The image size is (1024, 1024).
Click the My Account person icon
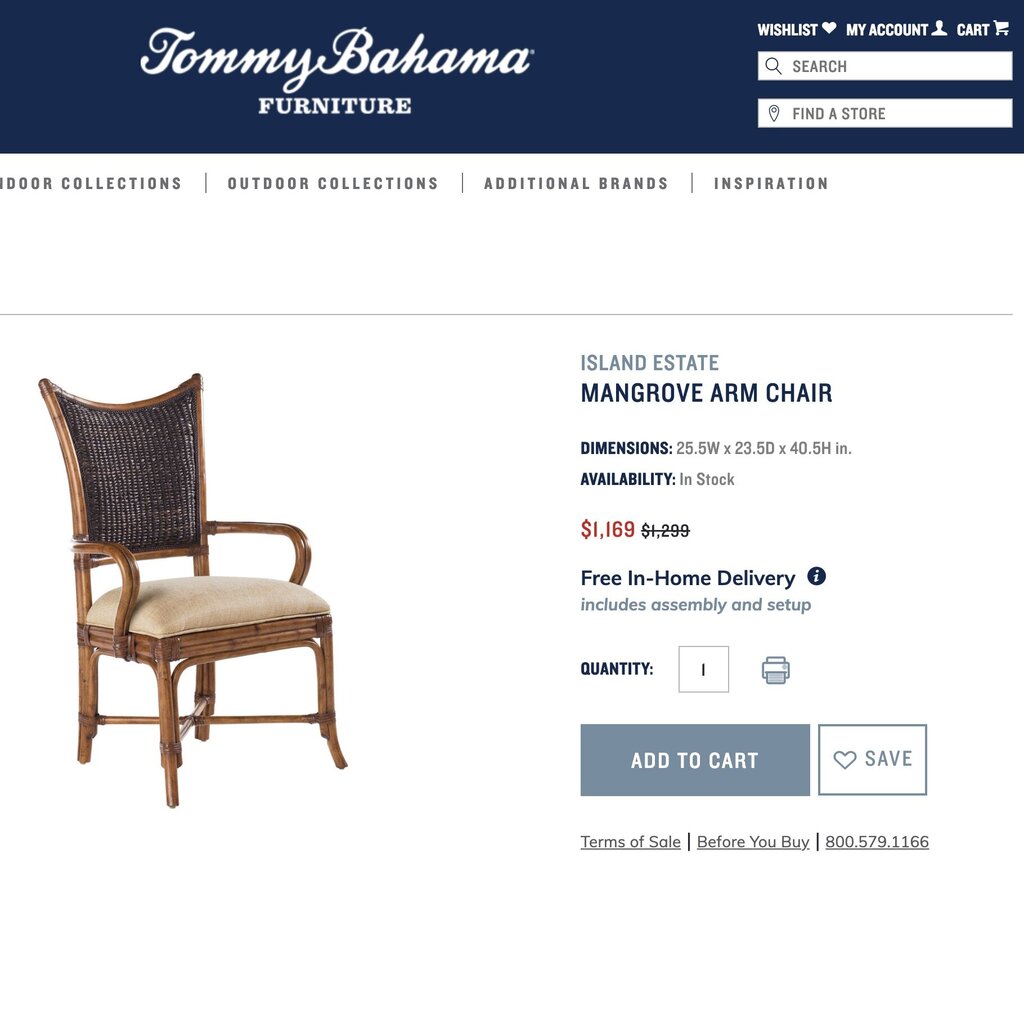939,27
